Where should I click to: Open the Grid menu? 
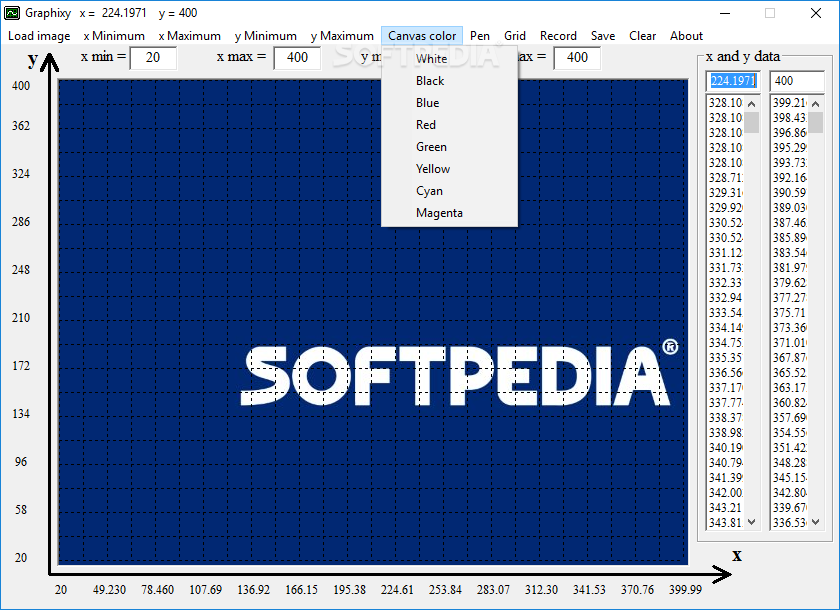click(x=515, y=36)
